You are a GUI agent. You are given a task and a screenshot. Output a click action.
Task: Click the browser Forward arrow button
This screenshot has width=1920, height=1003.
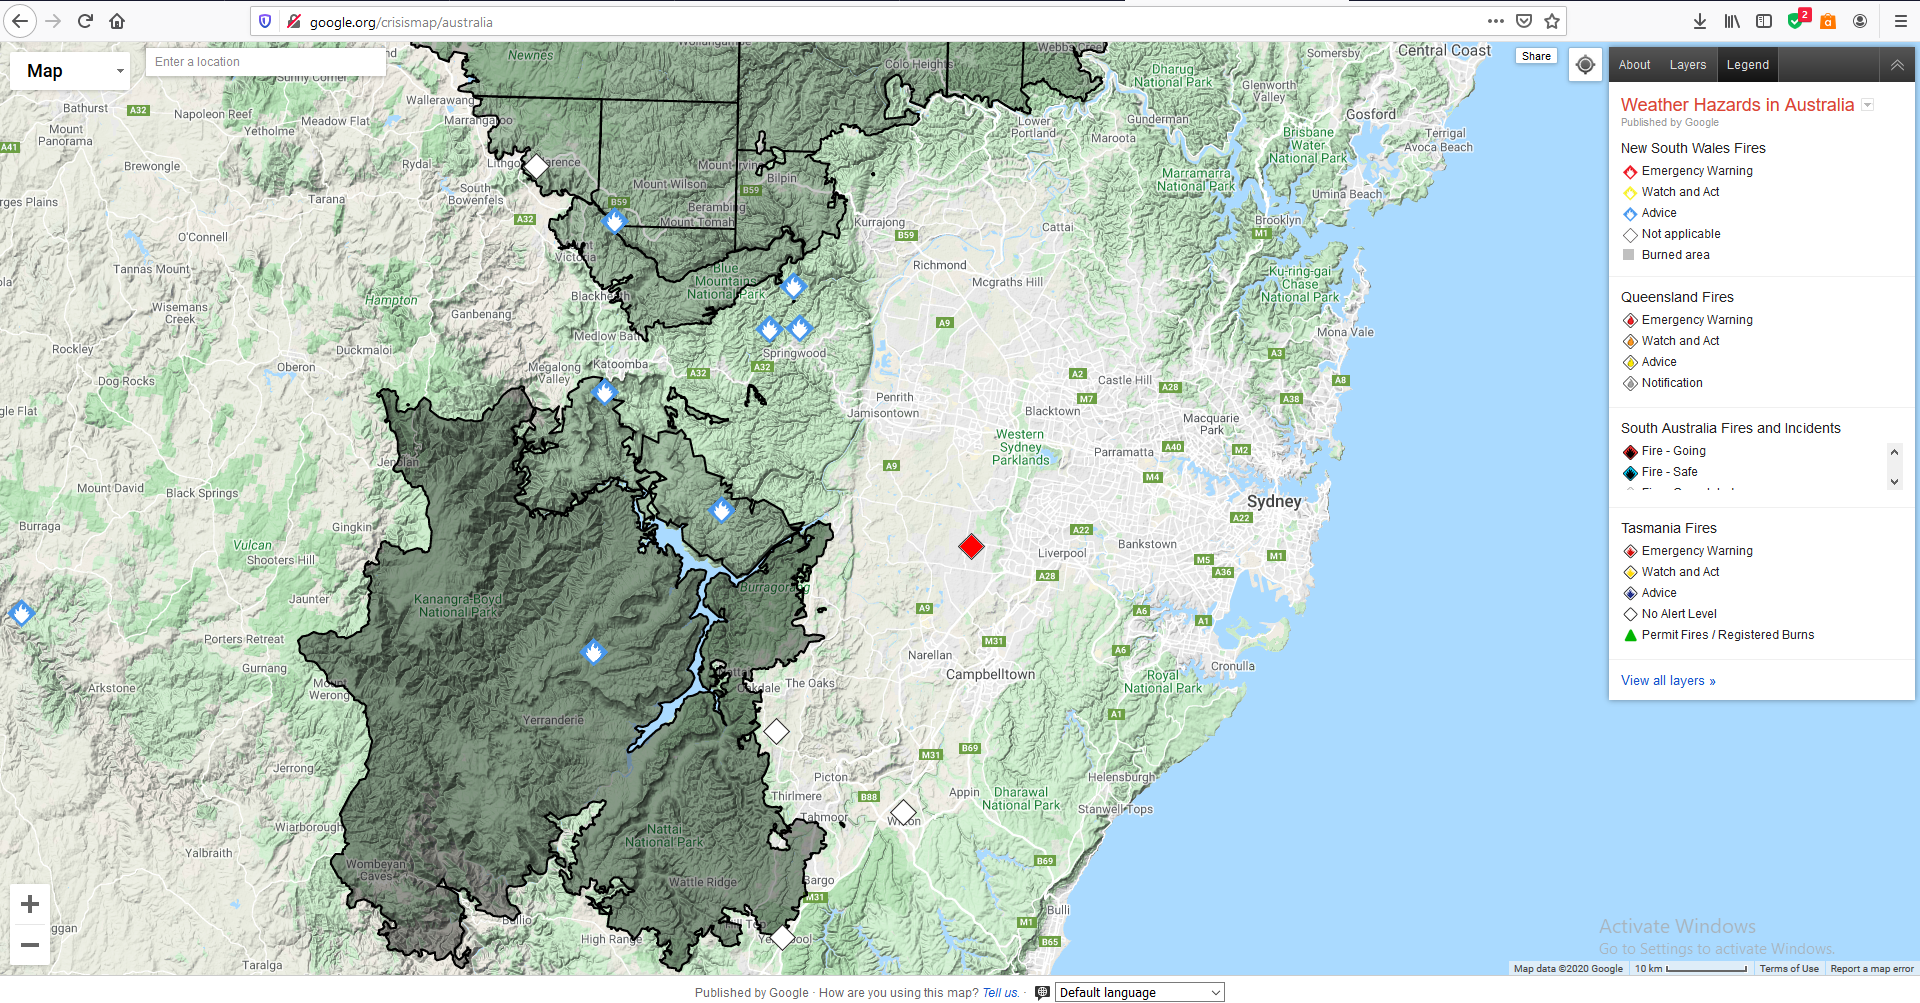pyautogui.click(x=53, y=21)
